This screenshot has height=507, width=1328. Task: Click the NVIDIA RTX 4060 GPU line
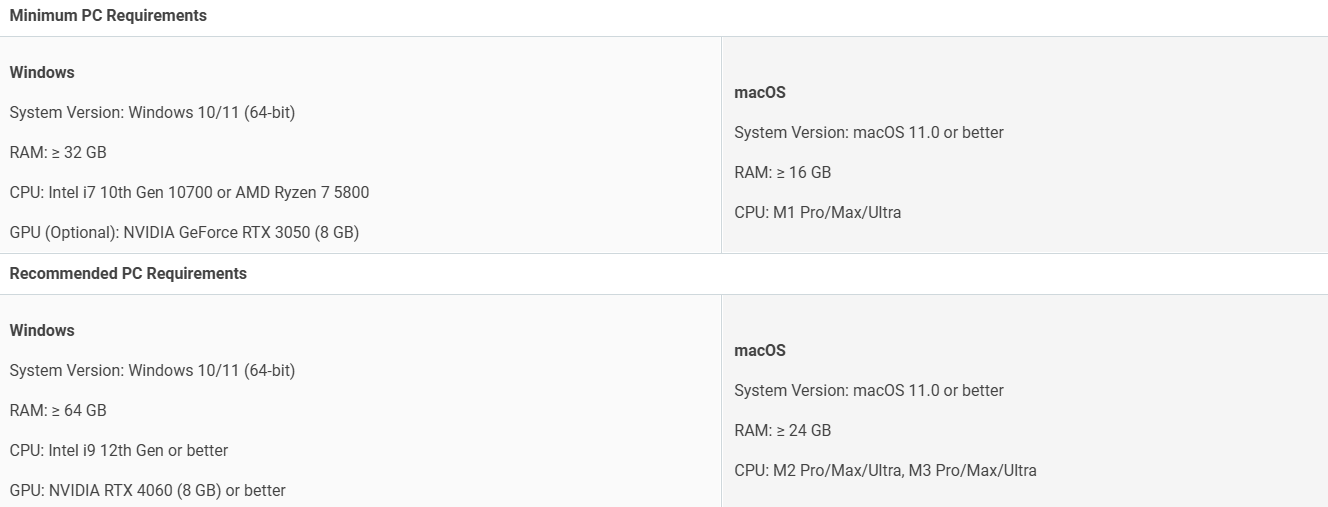pyautogui.click(x=147, y=490)
